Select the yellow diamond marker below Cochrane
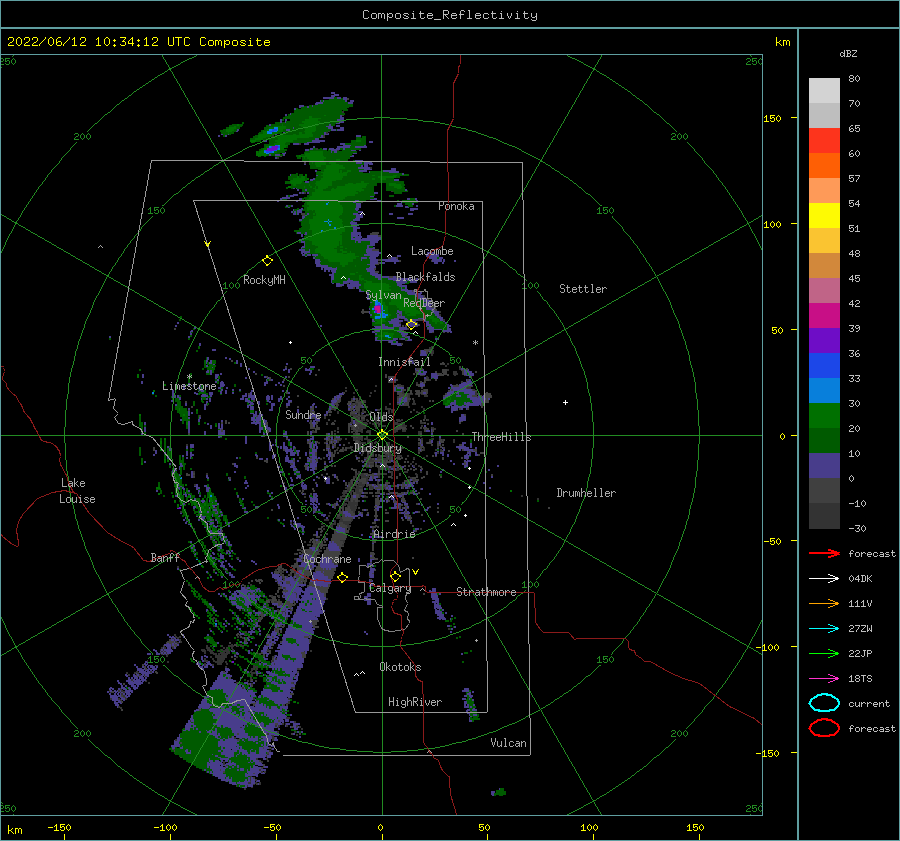900x841 pixels. tap(343, 578)
